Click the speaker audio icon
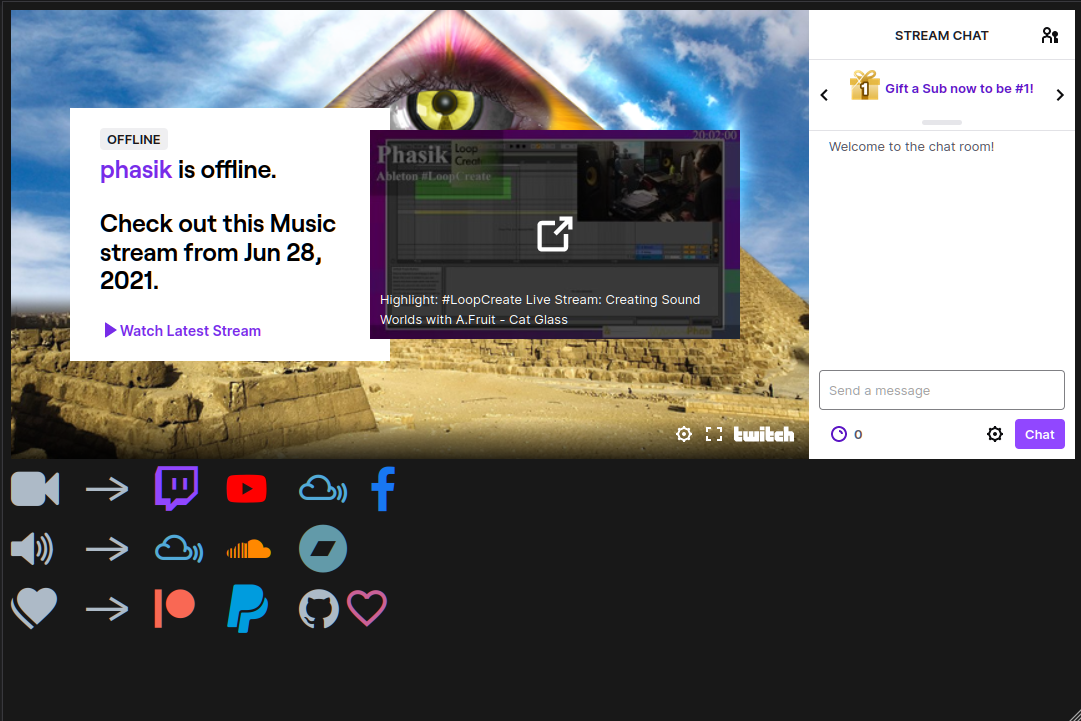The image size is (1081, 721). point(32,549)
